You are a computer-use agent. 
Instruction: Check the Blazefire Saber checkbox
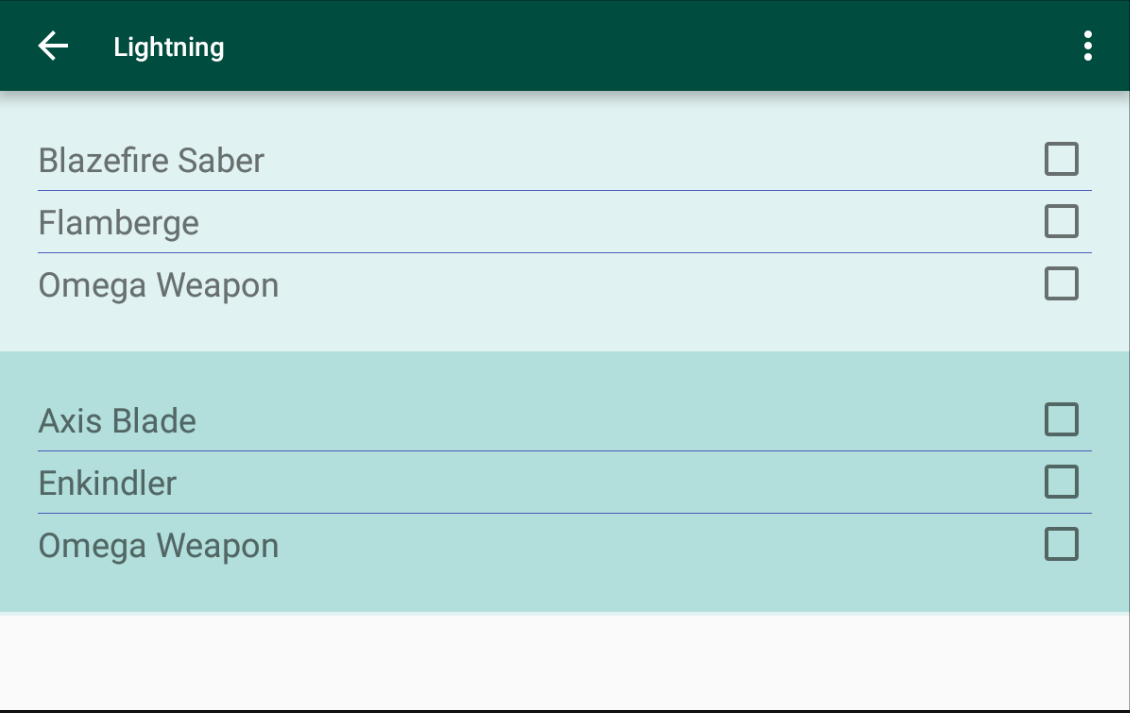tap(1061, 159)
